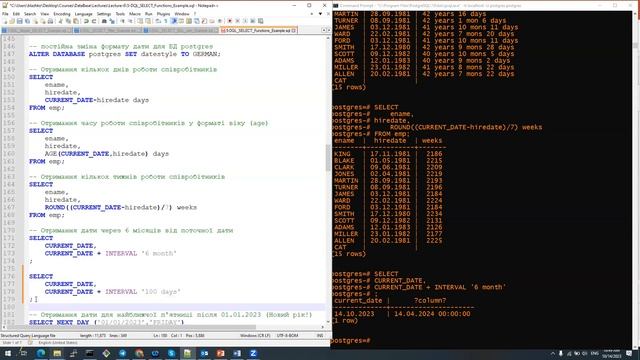Open the Encoding menu

[62, 14]
